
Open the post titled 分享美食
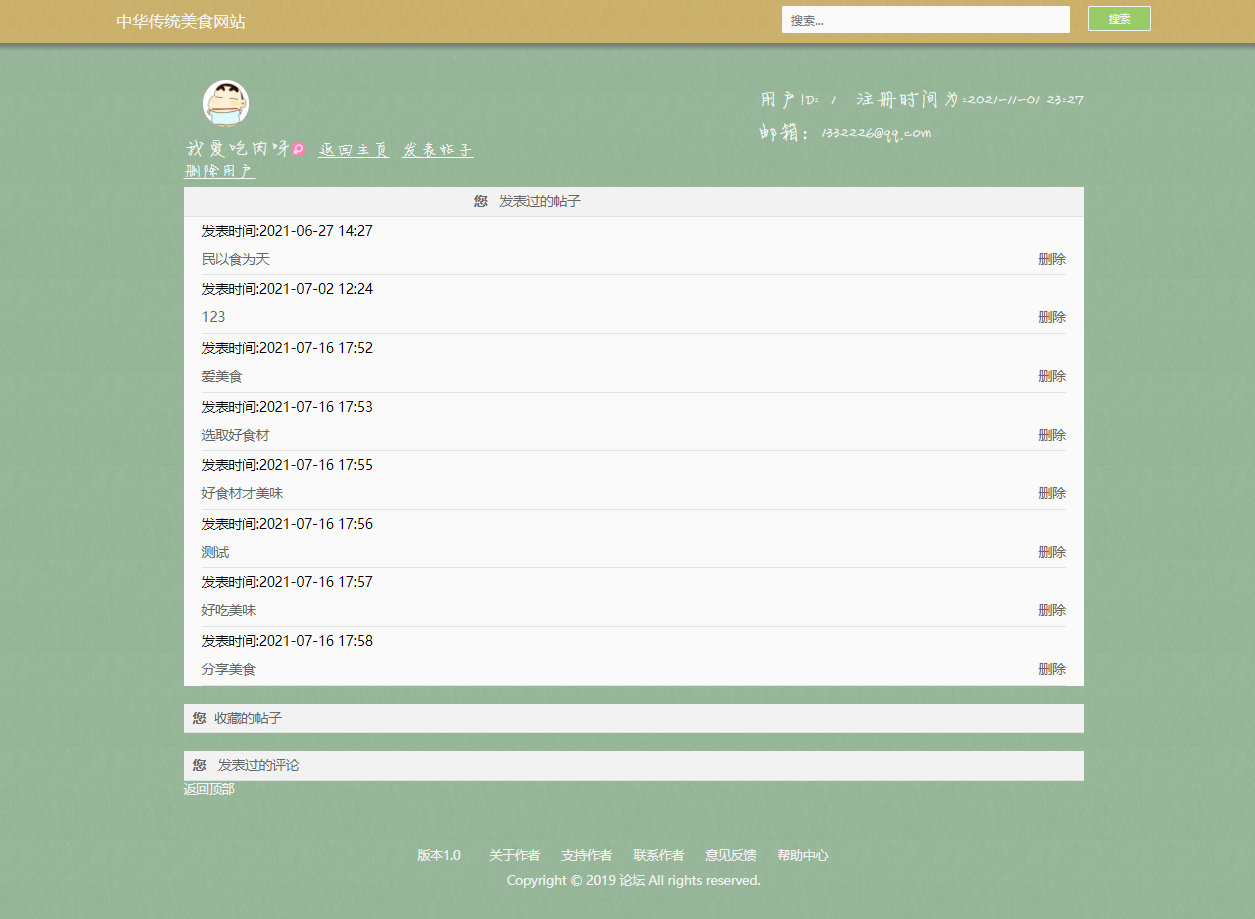[x=227, y=669]
